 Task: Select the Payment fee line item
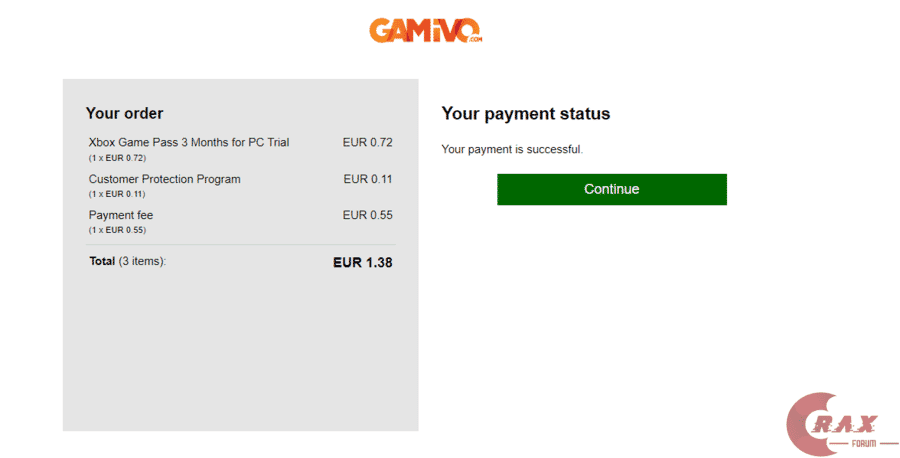(x=121, y=215)
